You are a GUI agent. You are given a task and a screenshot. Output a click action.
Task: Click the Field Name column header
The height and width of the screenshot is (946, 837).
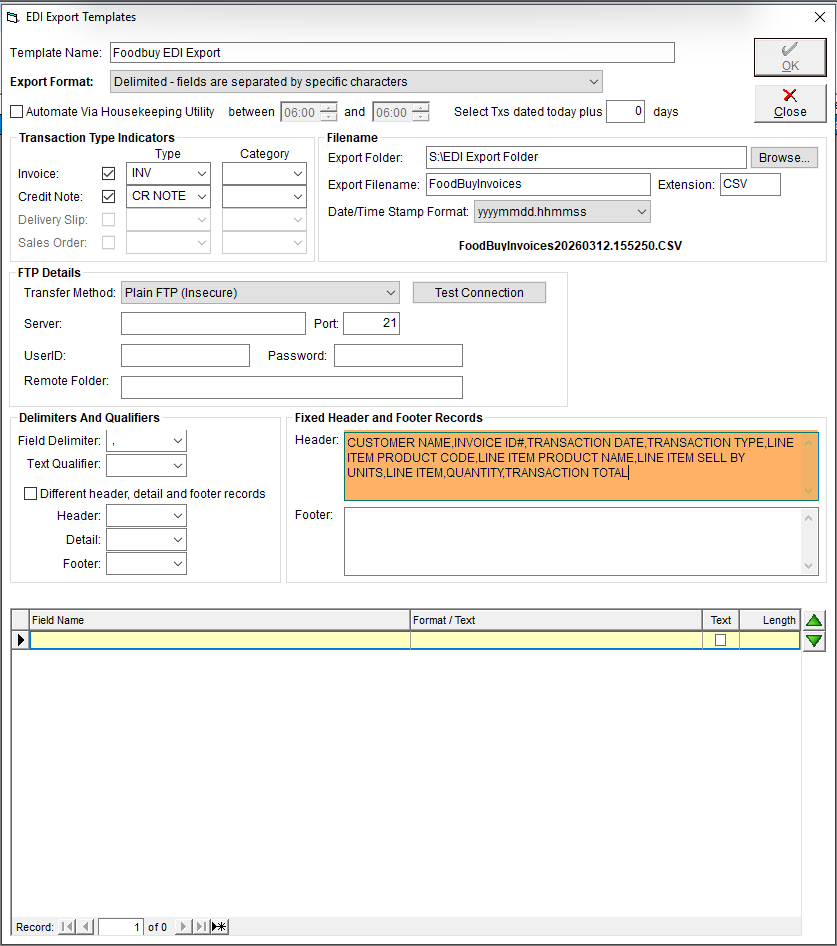220,620
